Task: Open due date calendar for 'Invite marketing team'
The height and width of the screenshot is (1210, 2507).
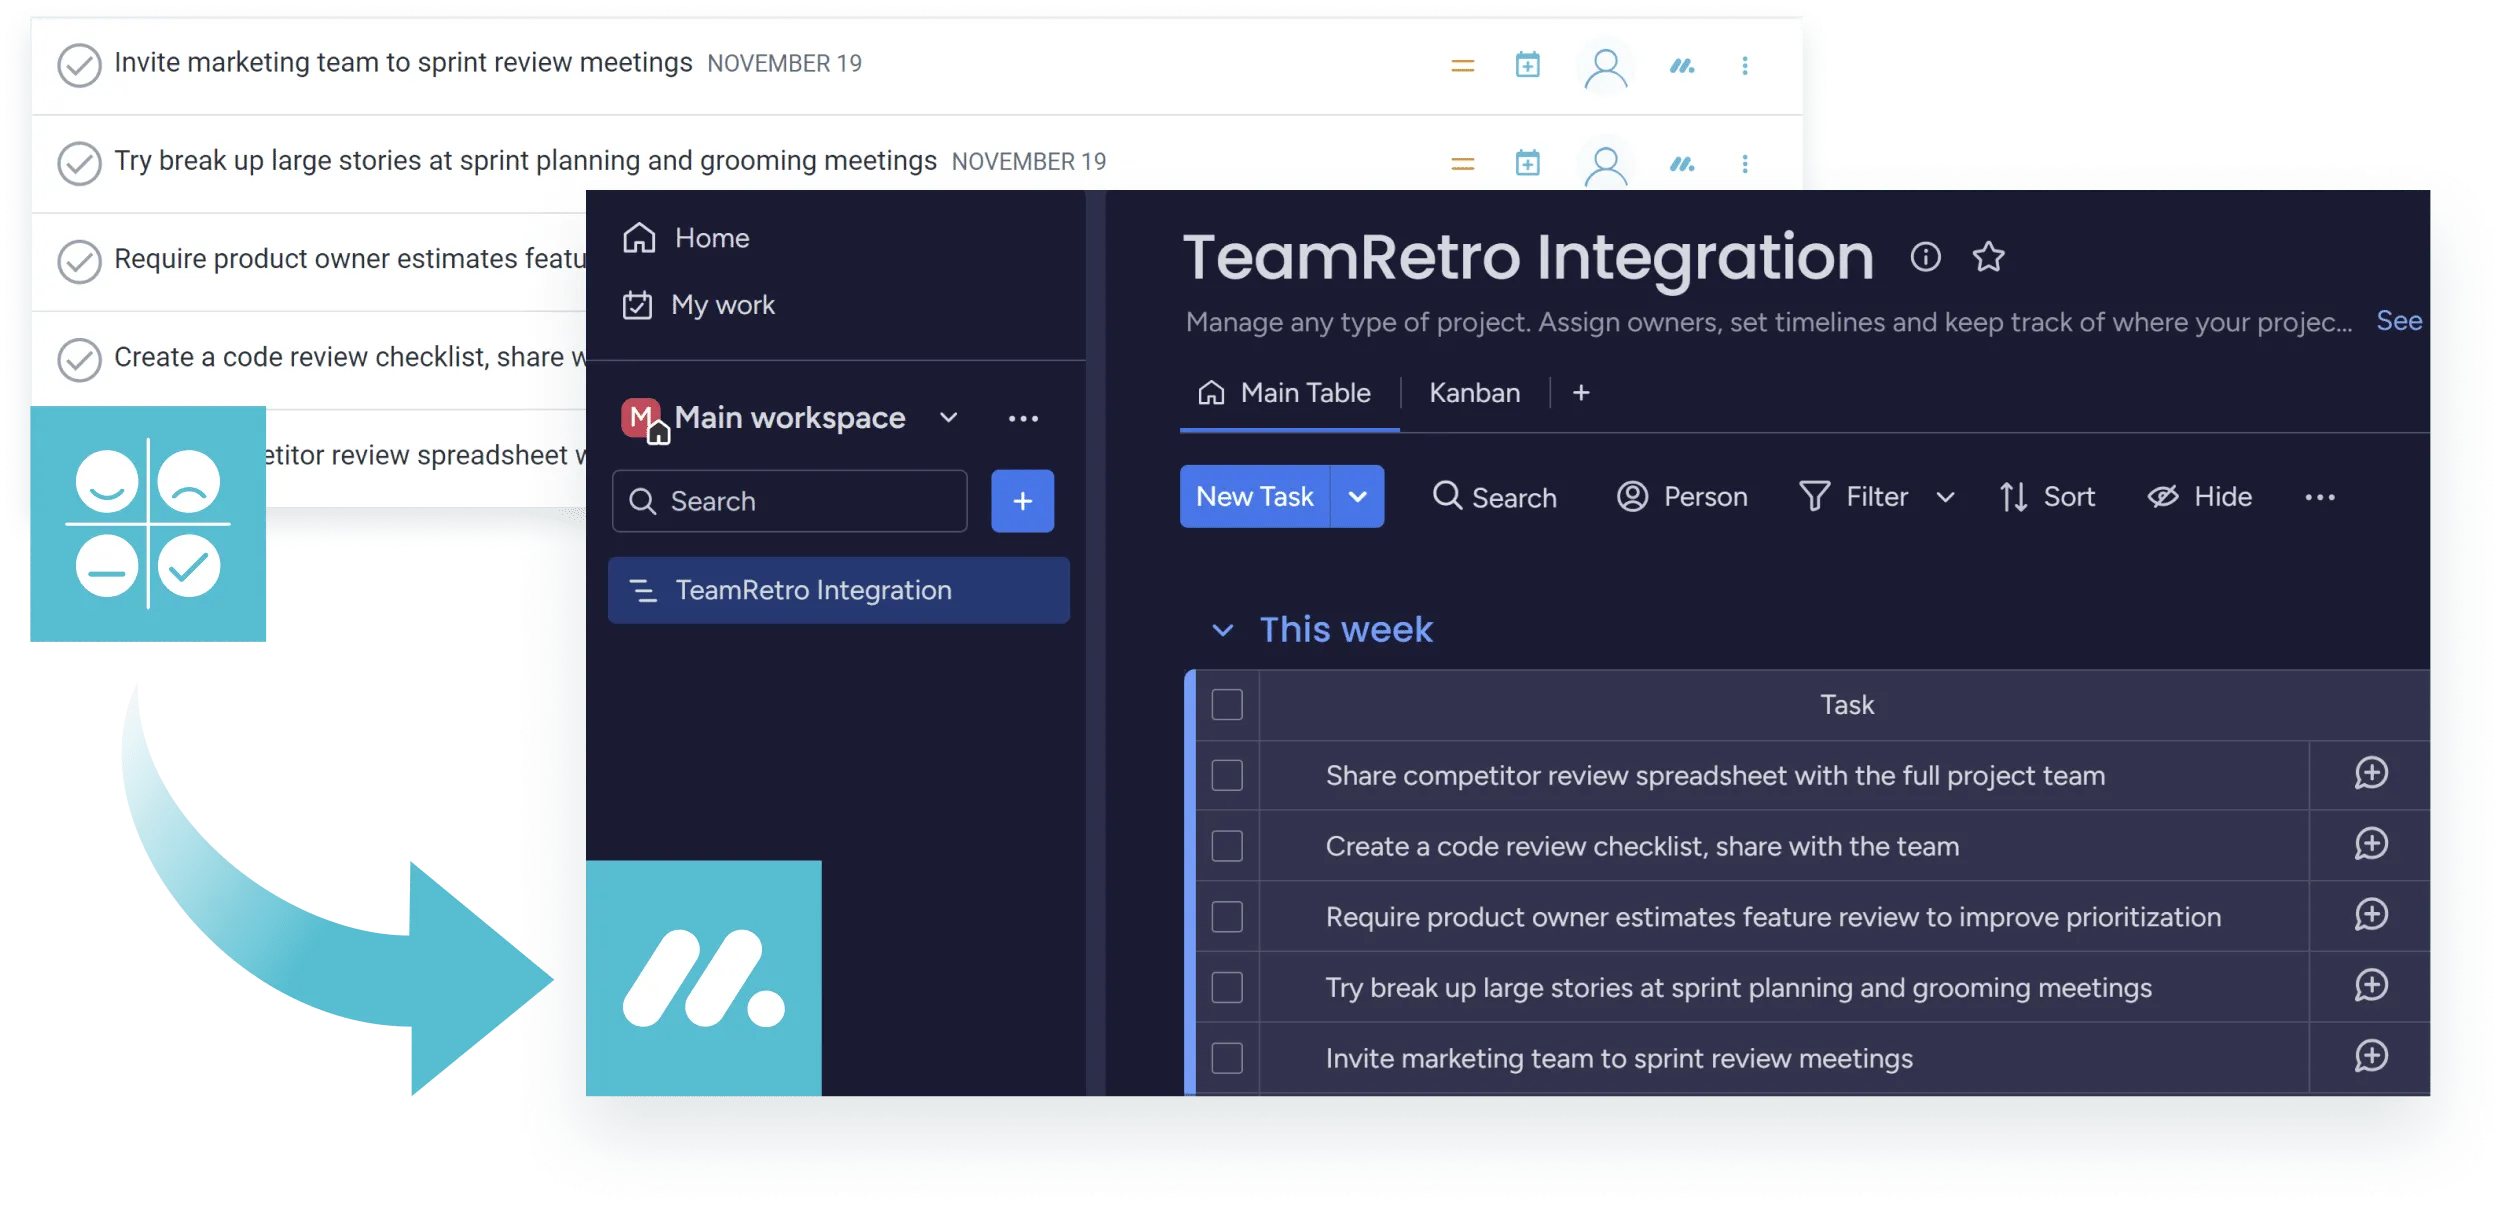Action: tap(1527, 65)
